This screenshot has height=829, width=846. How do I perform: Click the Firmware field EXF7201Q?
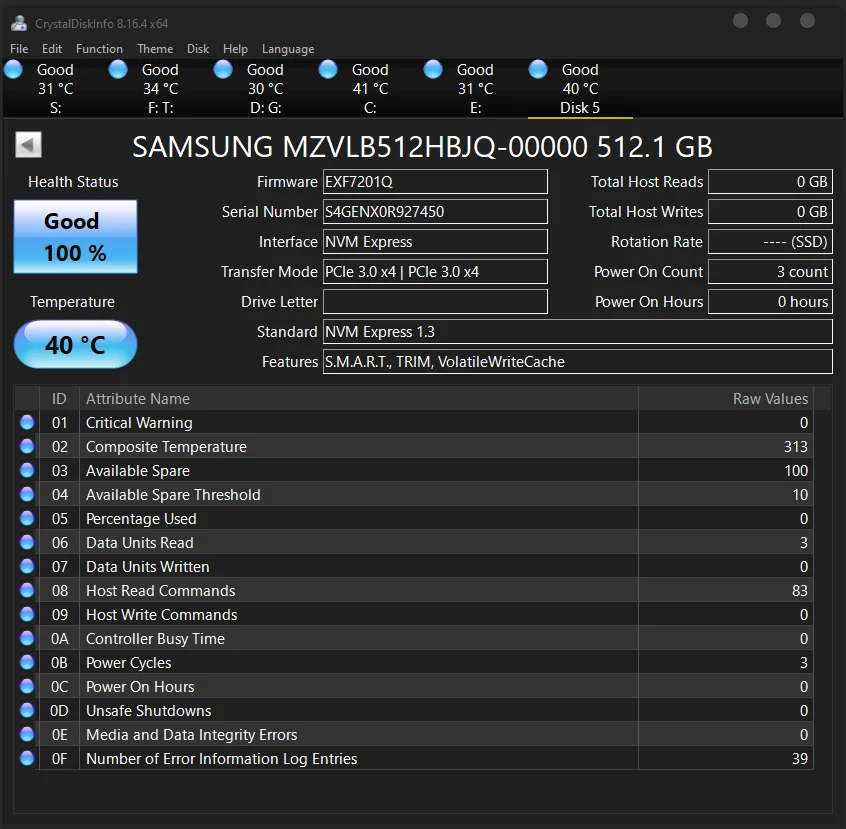pyautogui.click(x=435, y=182)
